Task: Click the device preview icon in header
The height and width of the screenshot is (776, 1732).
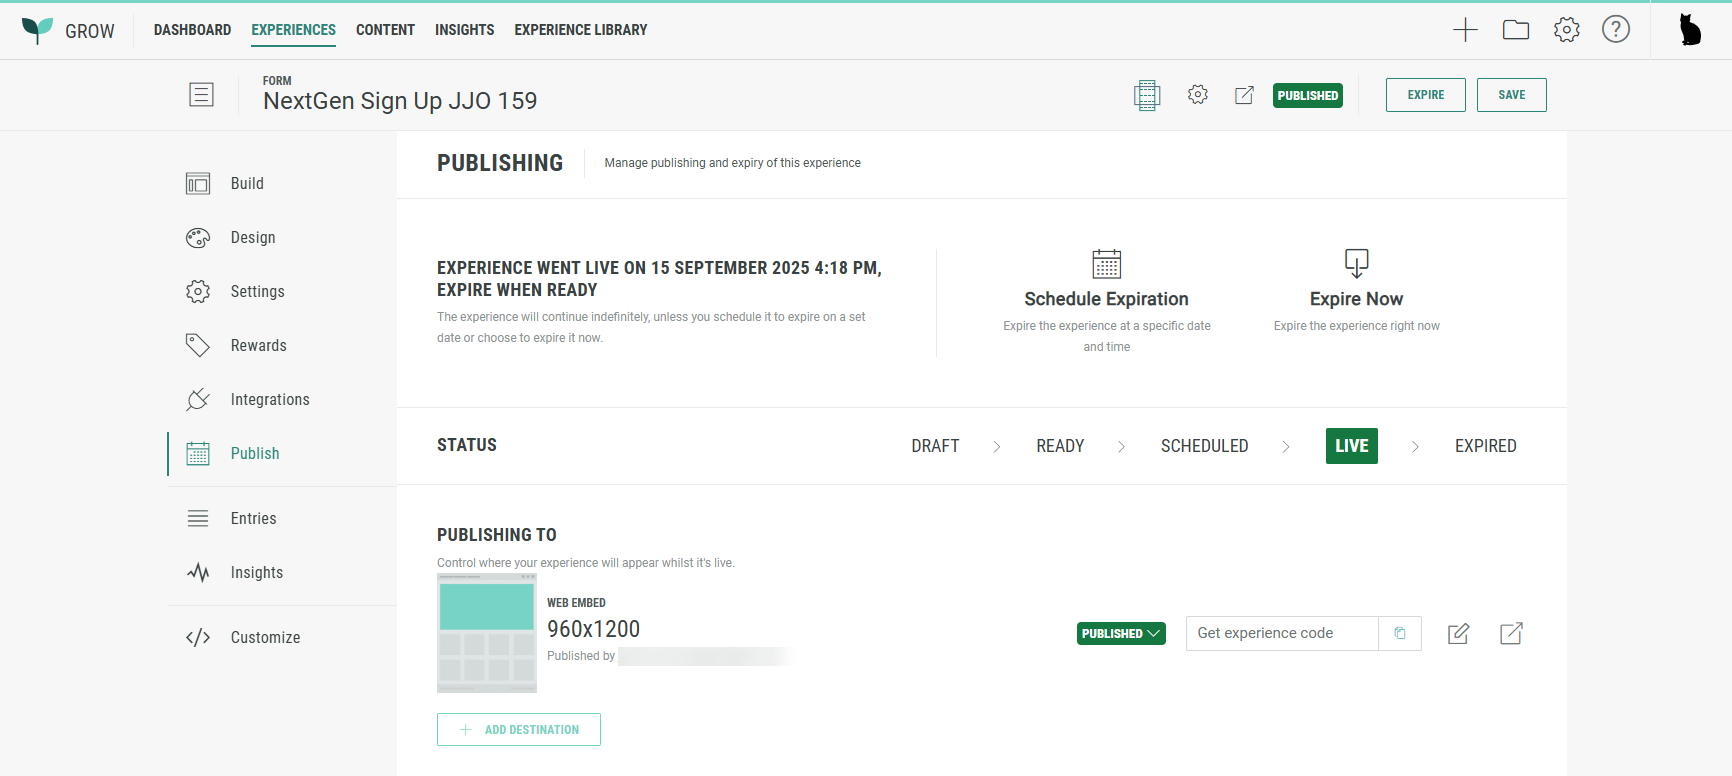Action: [1147, 95]
